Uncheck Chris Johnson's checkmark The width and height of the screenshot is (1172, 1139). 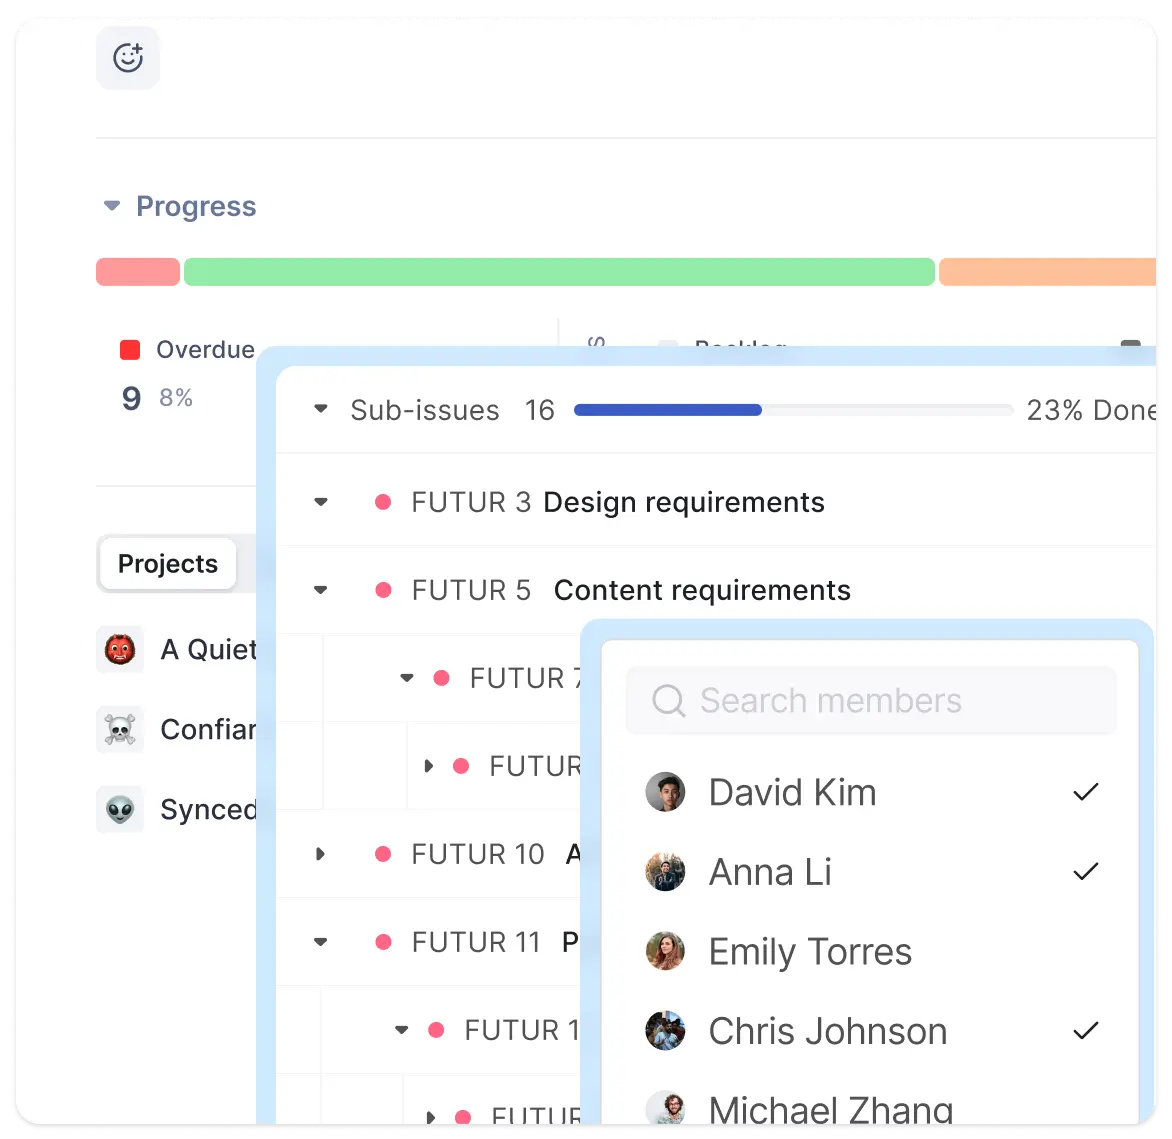(x=1085, y=1031)
